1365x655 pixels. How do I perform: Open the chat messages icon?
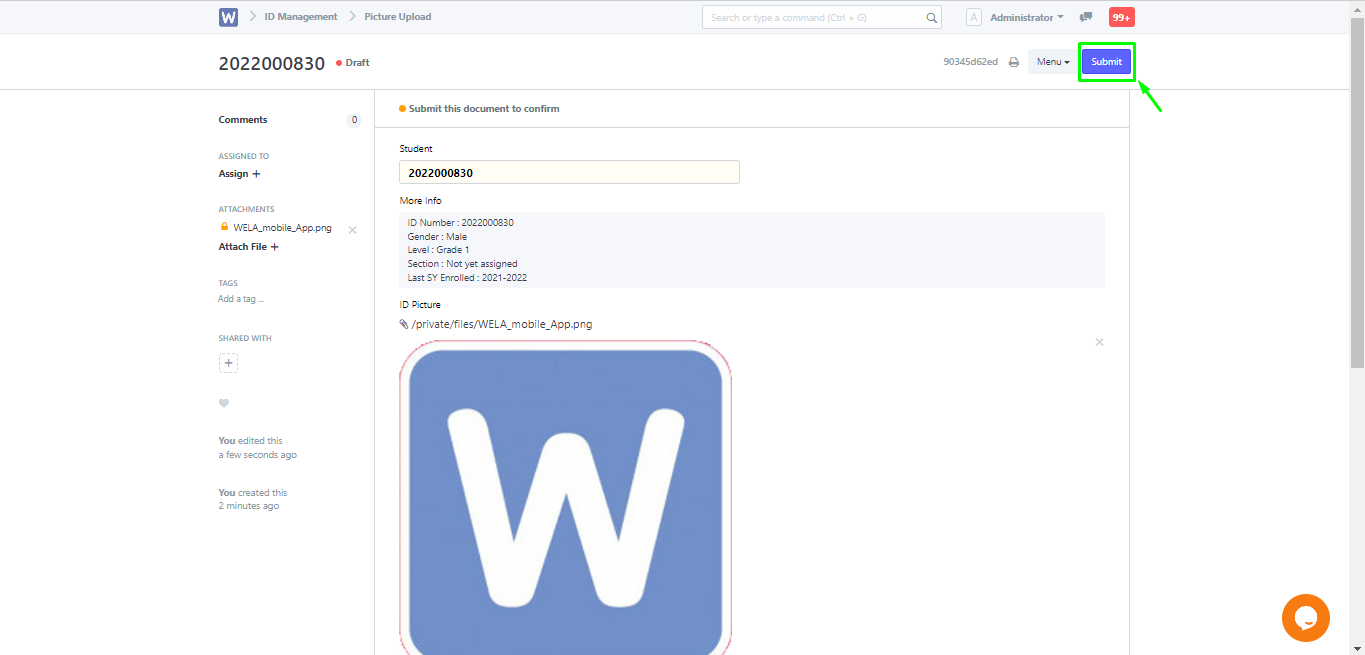pos(1086,17)
